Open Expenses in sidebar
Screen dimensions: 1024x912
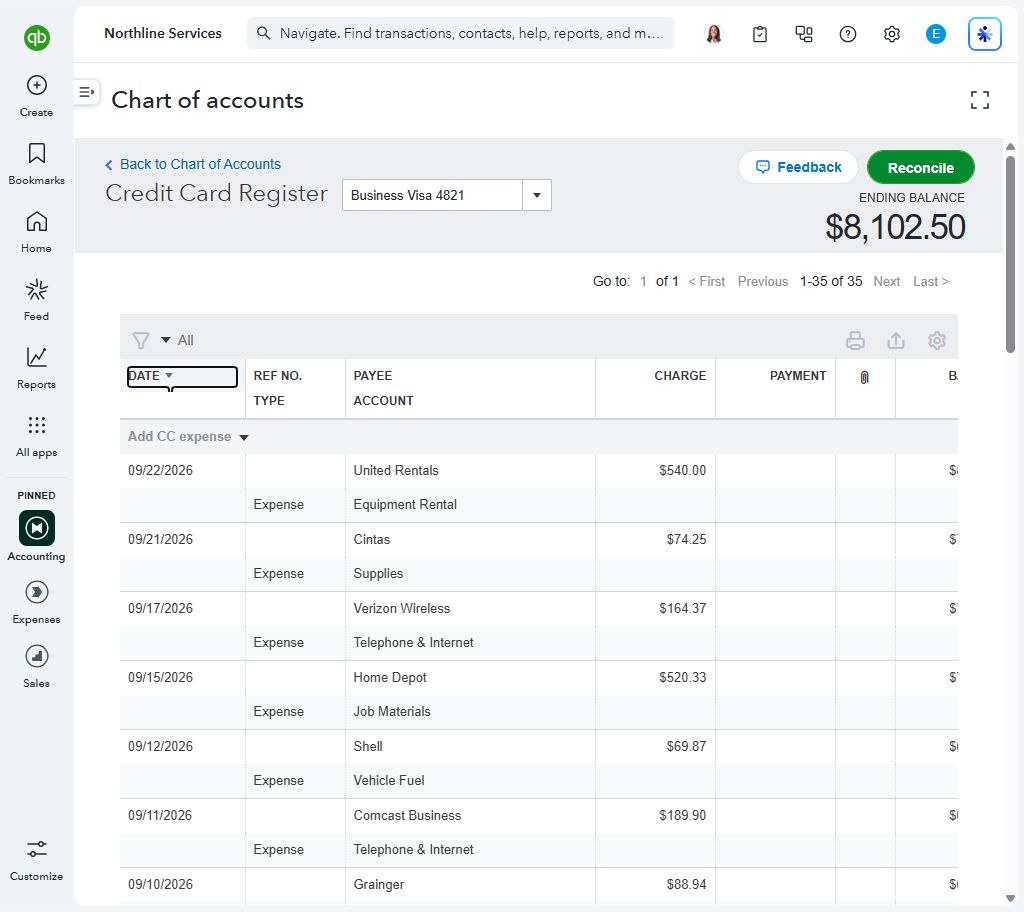[x=37, y=602]
